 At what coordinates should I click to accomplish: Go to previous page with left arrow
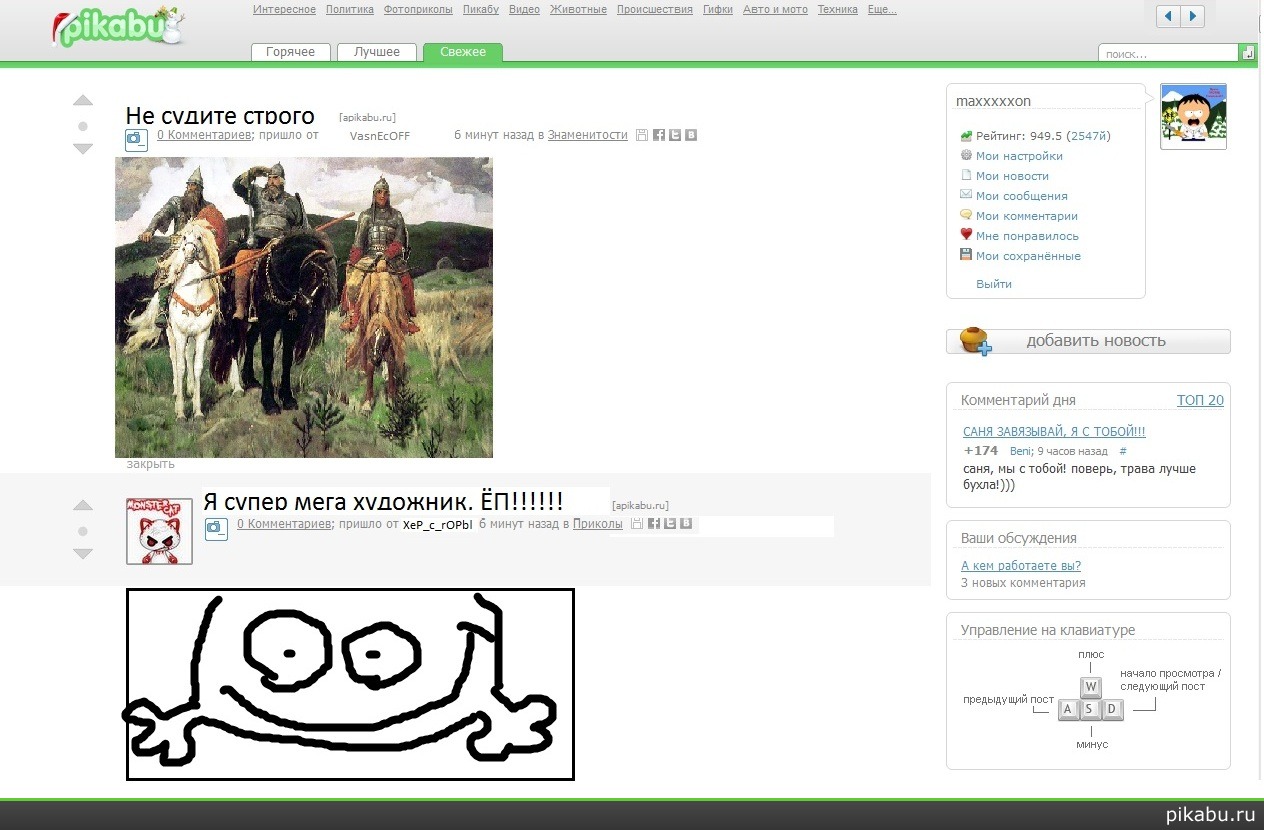tap(1168, 16)
